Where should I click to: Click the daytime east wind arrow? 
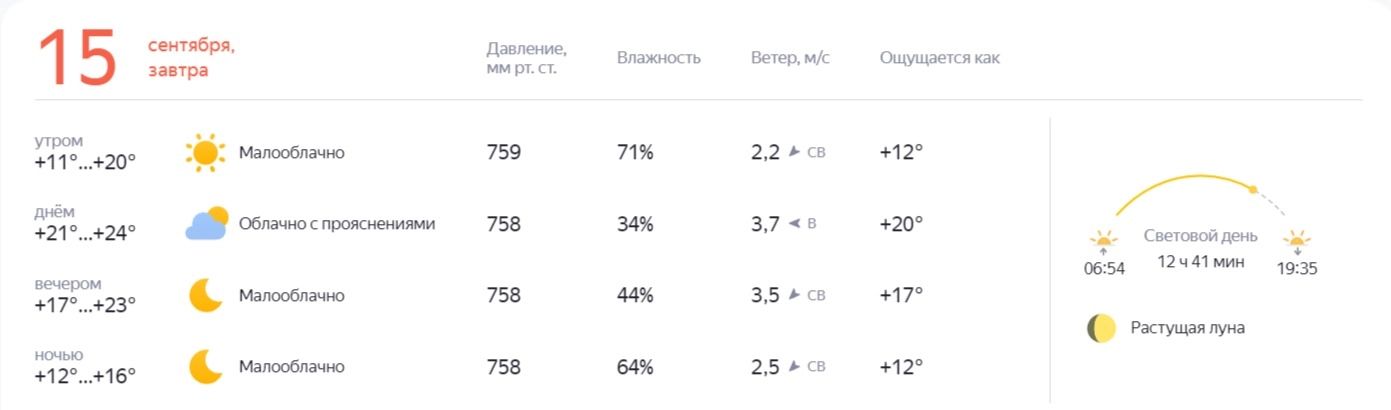[795, 224]
